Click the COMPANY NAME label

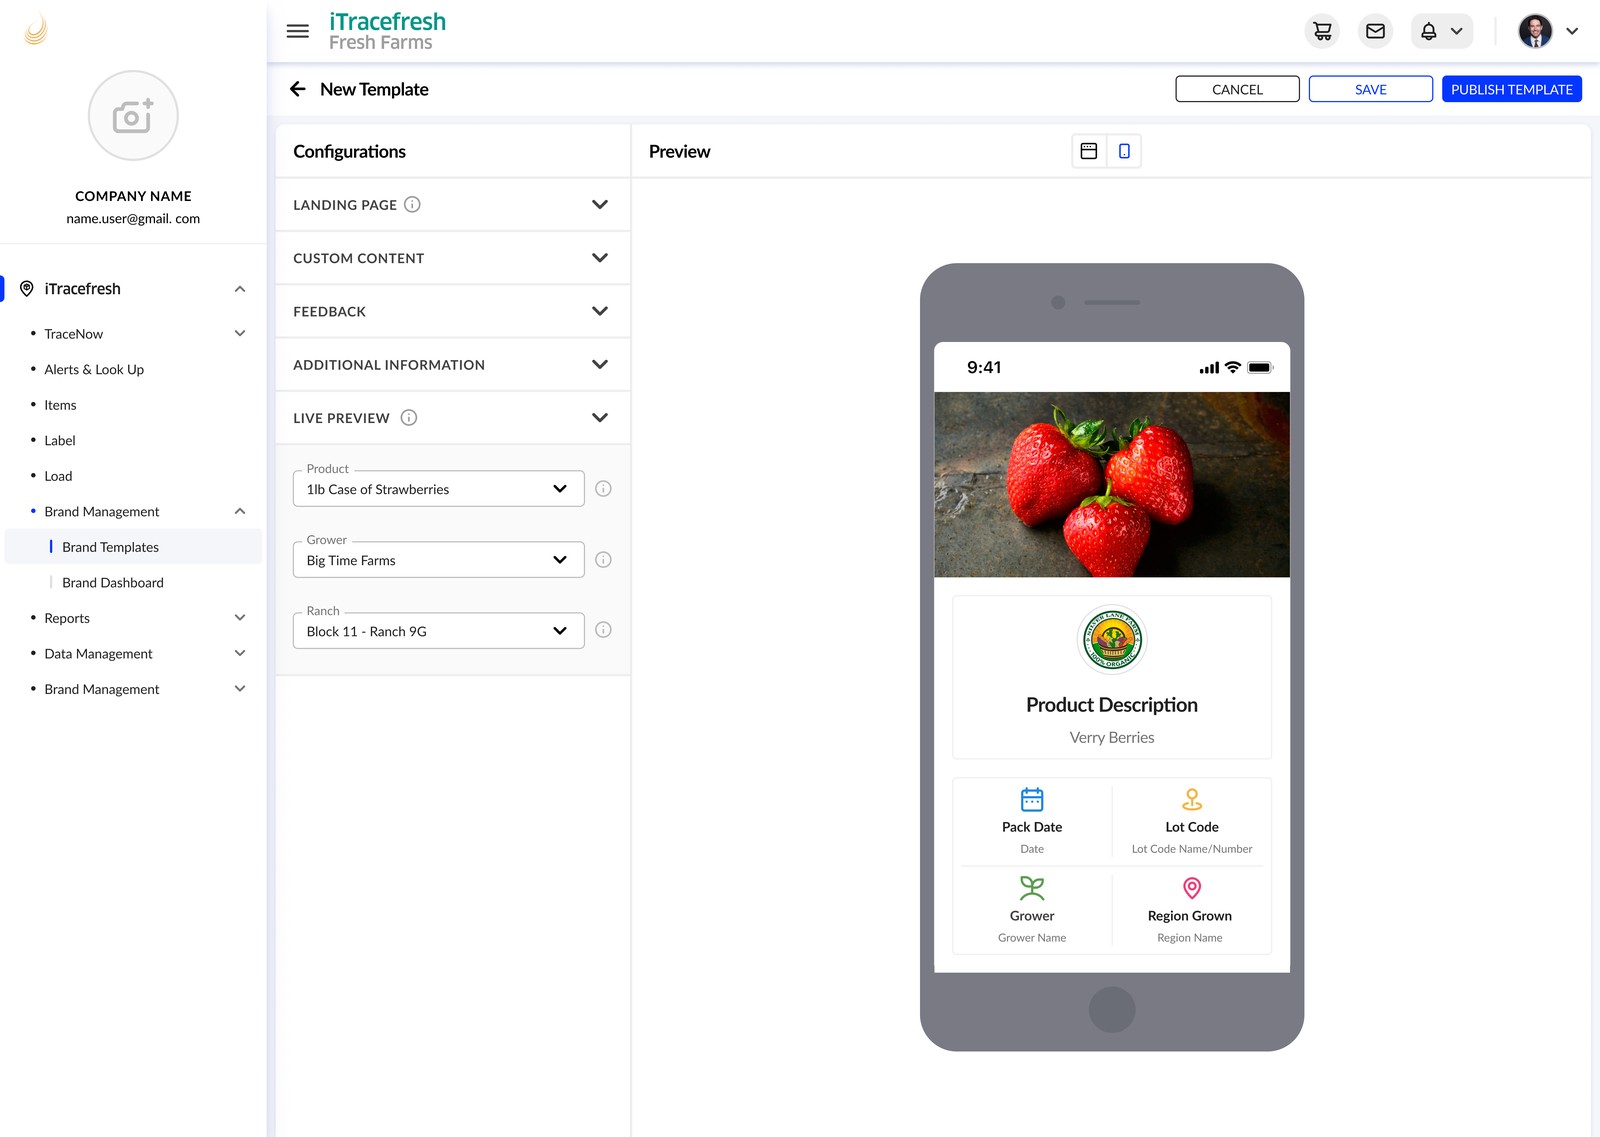[x=133, y=196]
